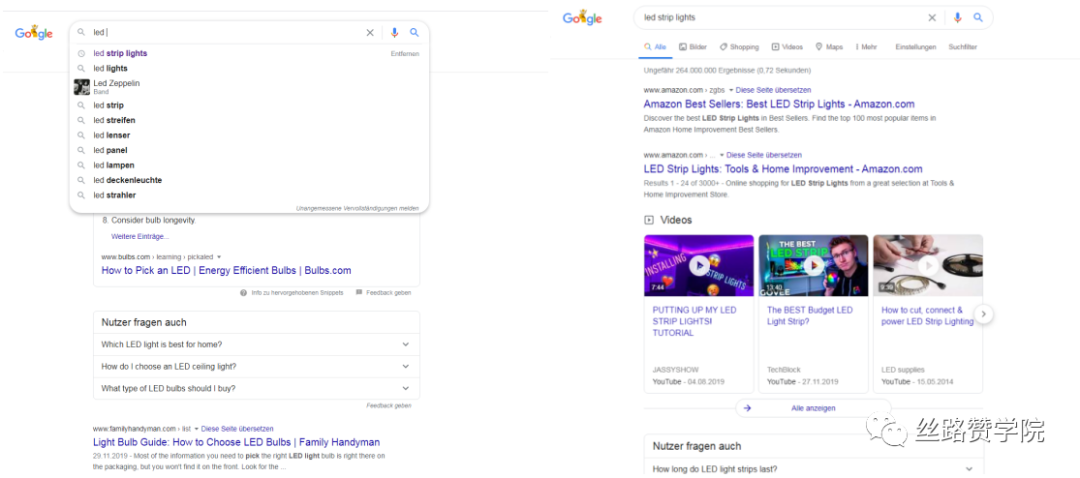This screenshot has width=1080, height=478.
Task: Expand 'Which LED light is best for home?'
Action: pos(256,344)
